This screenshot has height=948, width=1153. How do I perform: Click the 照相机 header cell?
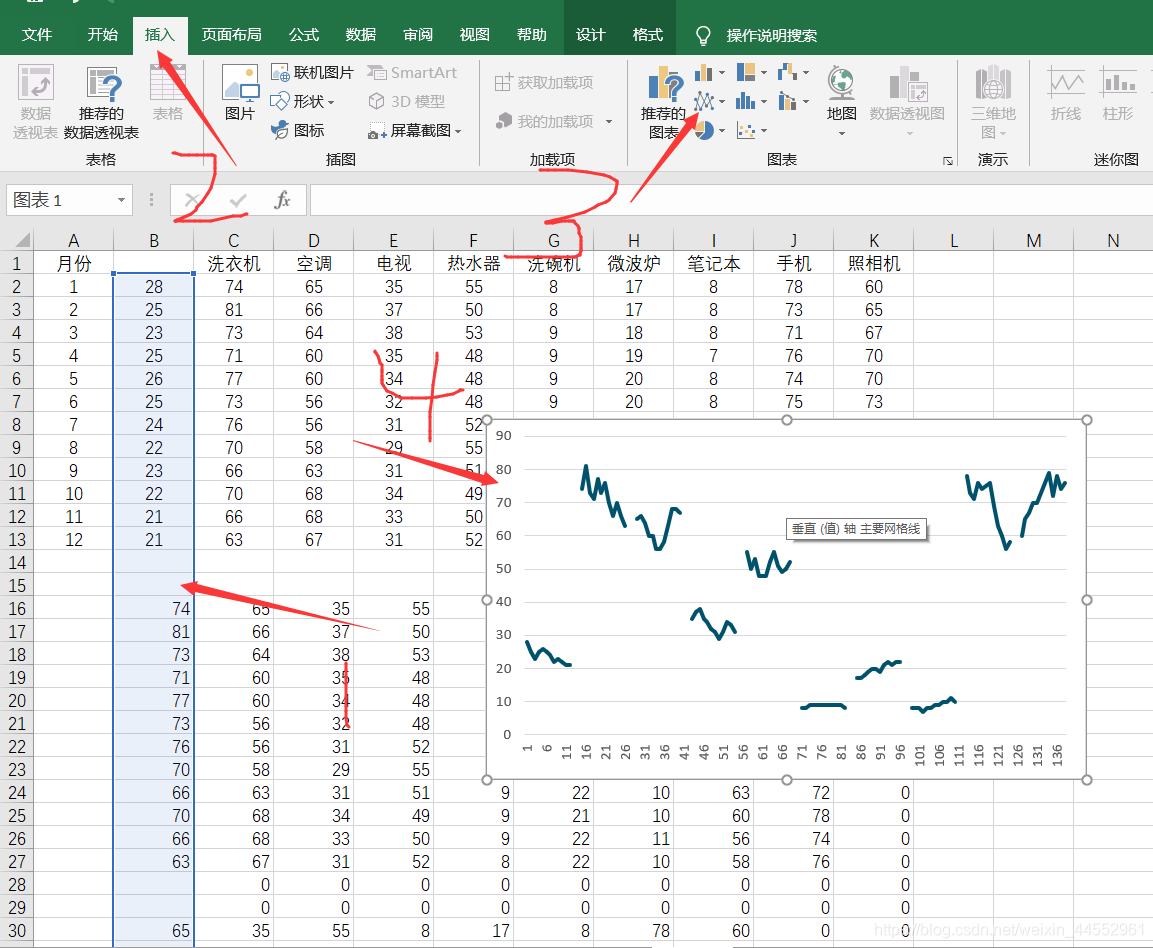point(874,263)
